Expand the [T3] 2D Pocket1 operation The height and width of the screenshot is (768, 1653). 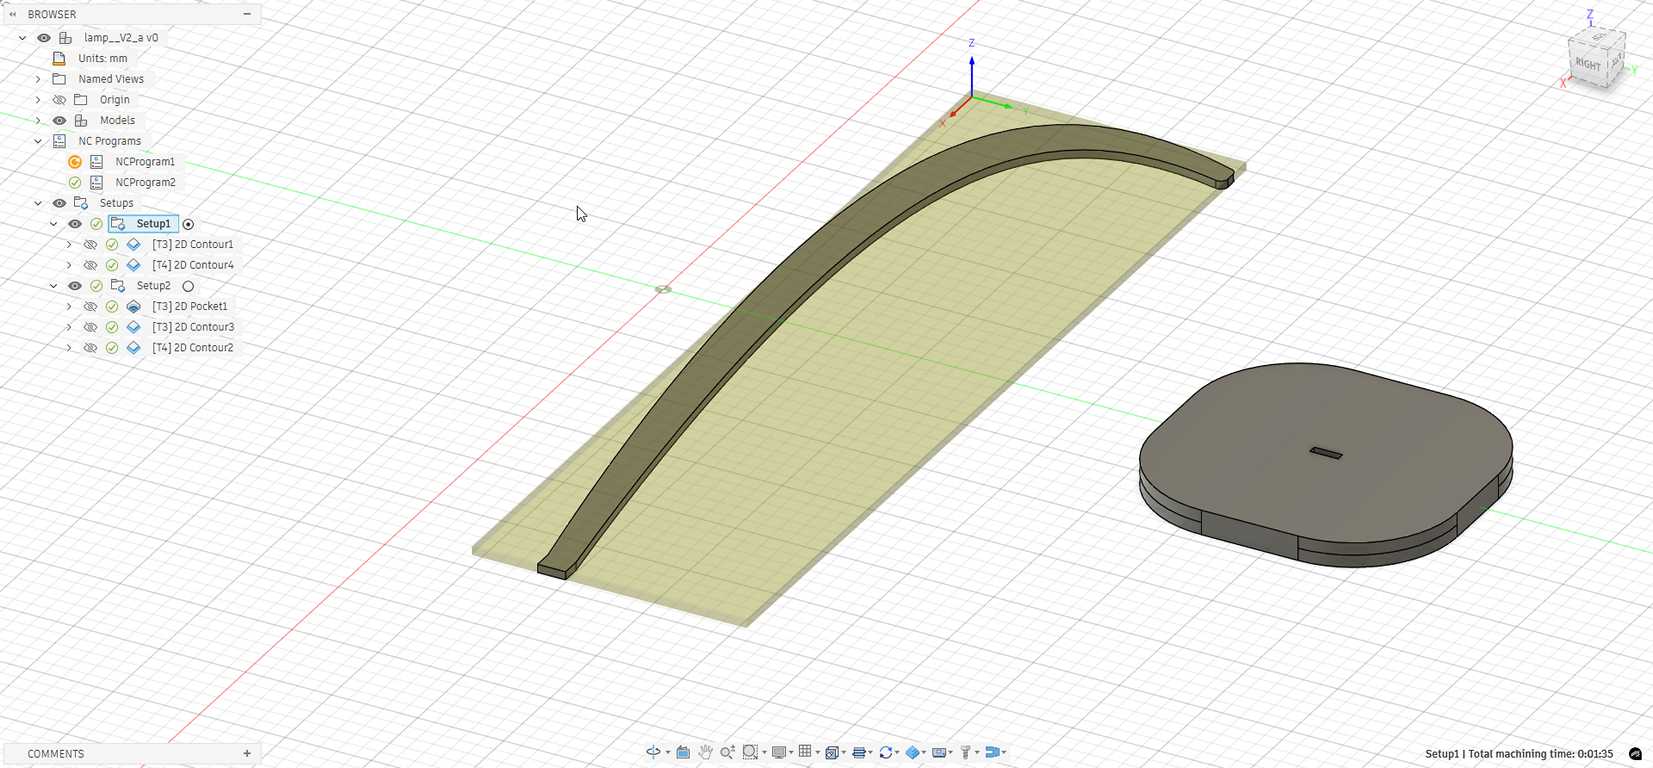pos(69,307)
